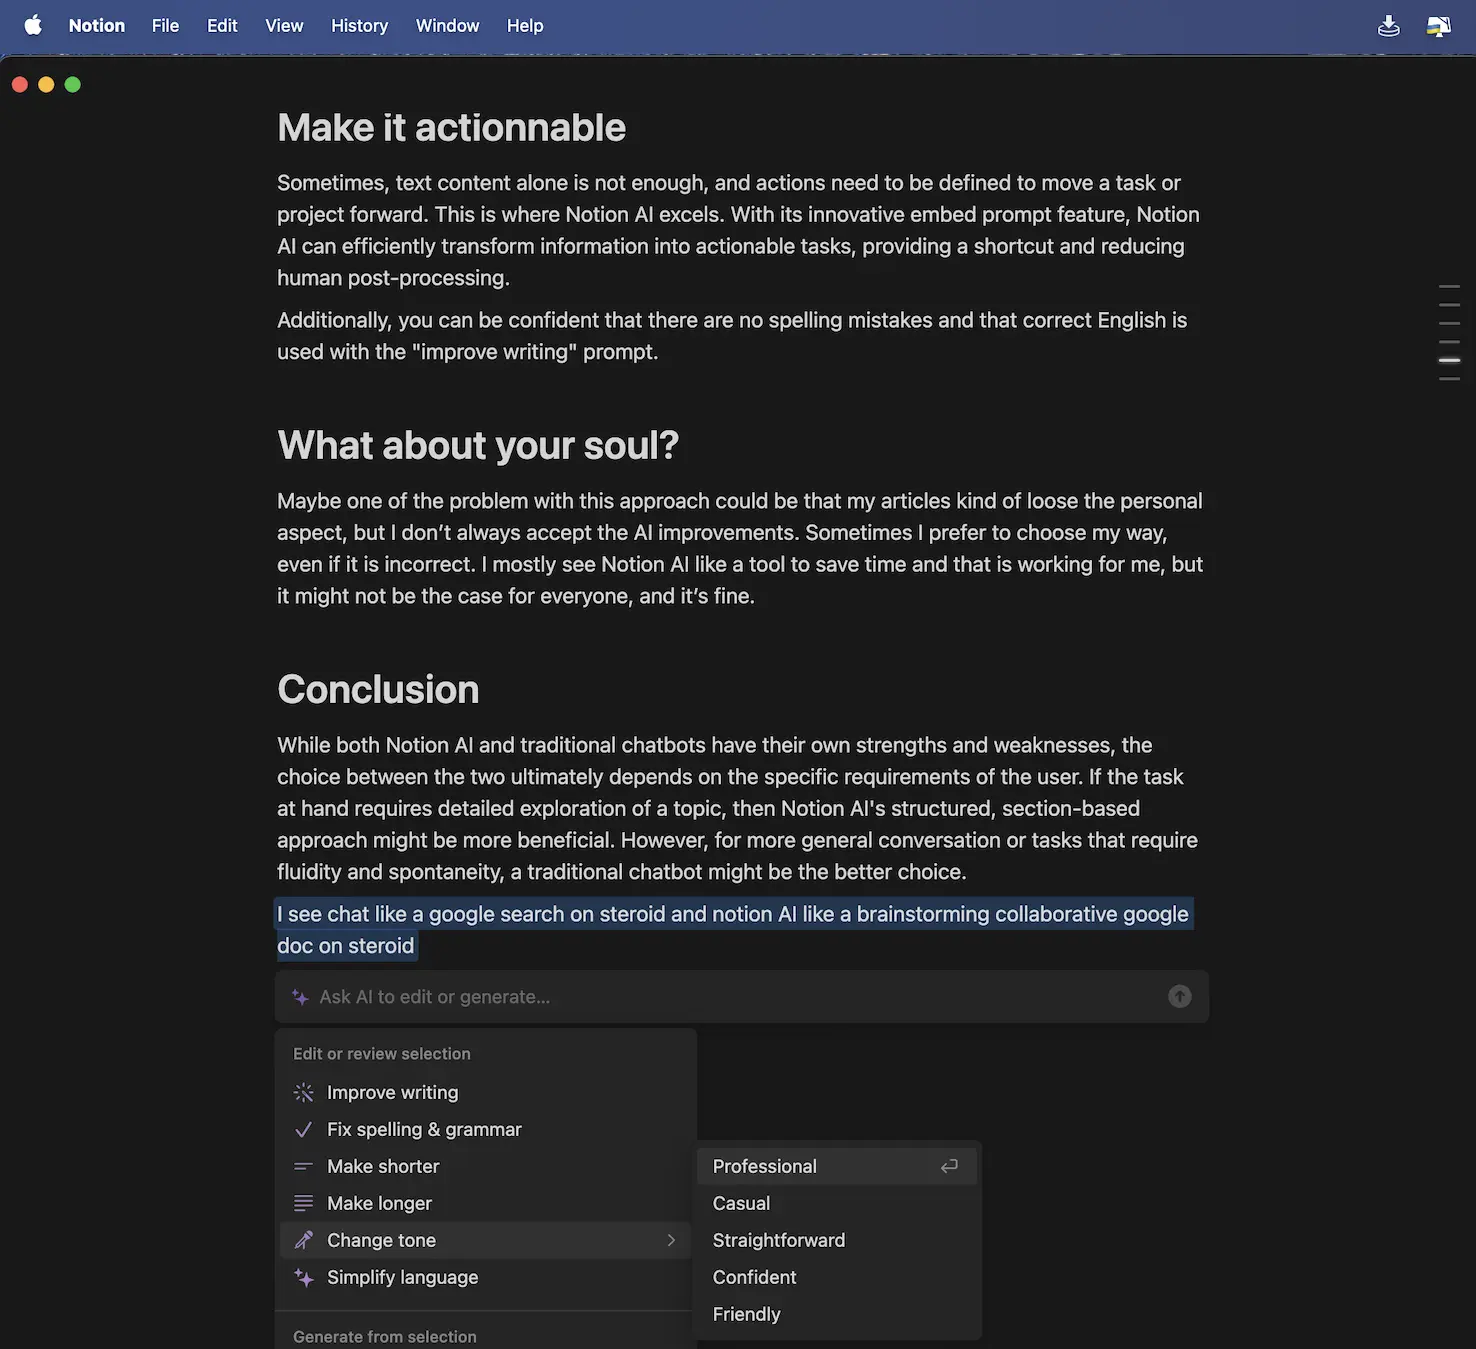Click the 'Generate from selection' label
The width and height of the screenshot is (1476, 1349).
point(384,1337)
